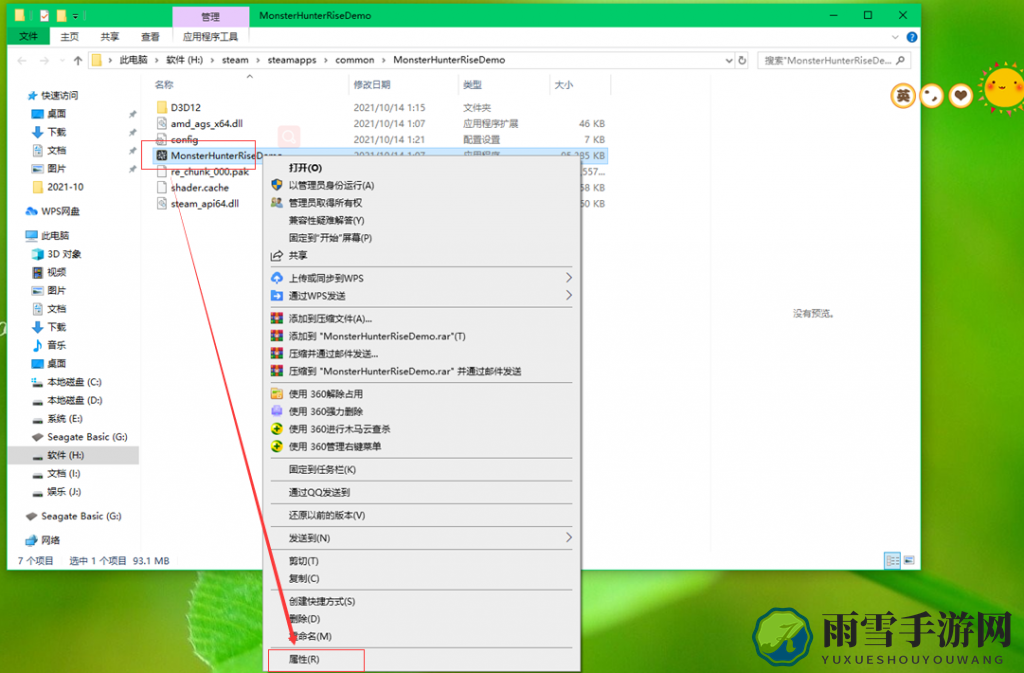
Task: Click WinRAR icon for 添加到 MonsterHunterRiseDemo.rar
Action: coord(277,336)
